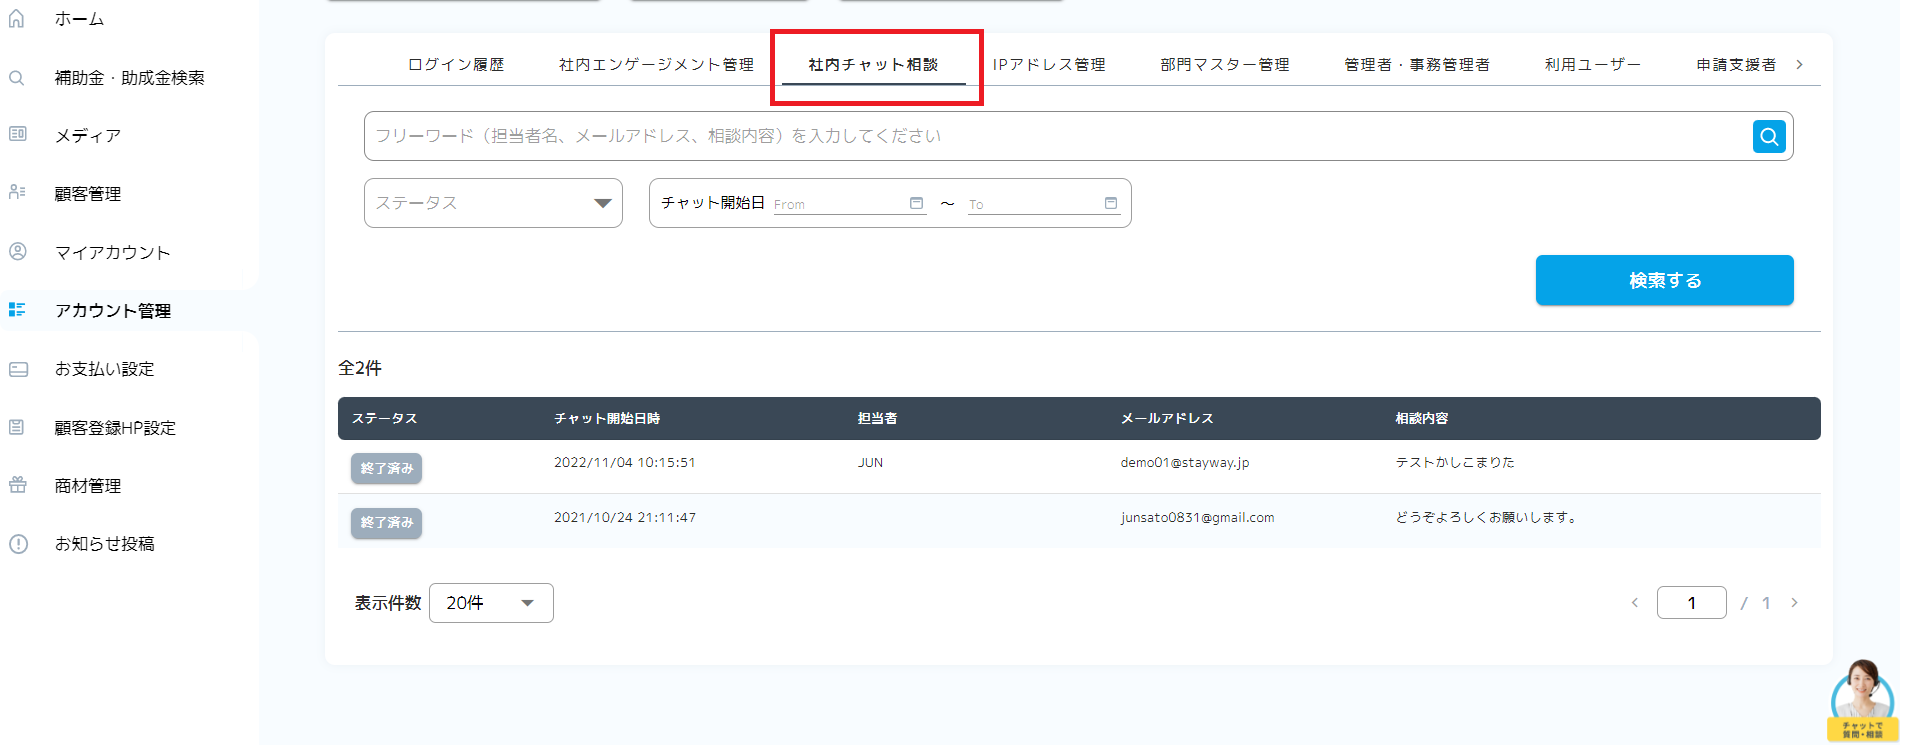Open マイアカウント in the sidebar
Screen dimensions: 1912x745
point(113,252)
